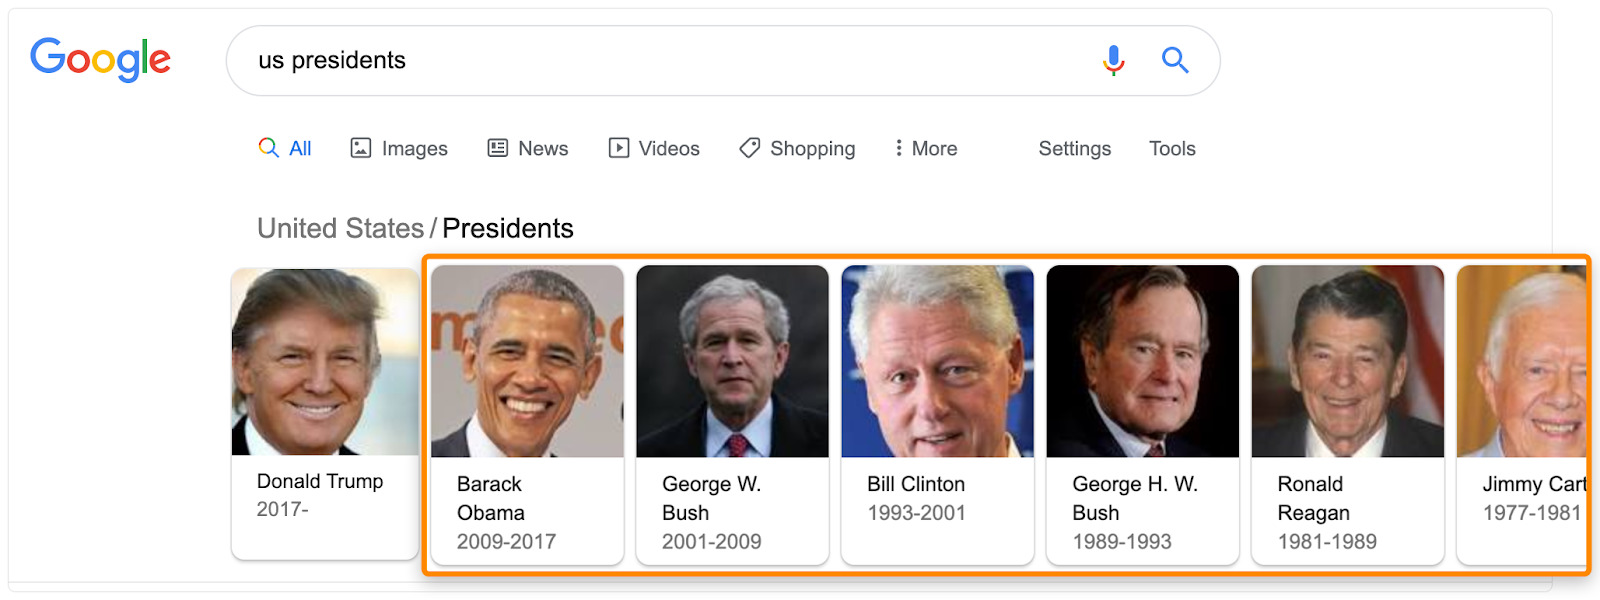Click the United States breadcrumb link
This screenshot has height=600, width=1600.
click(x=340, y=227)
